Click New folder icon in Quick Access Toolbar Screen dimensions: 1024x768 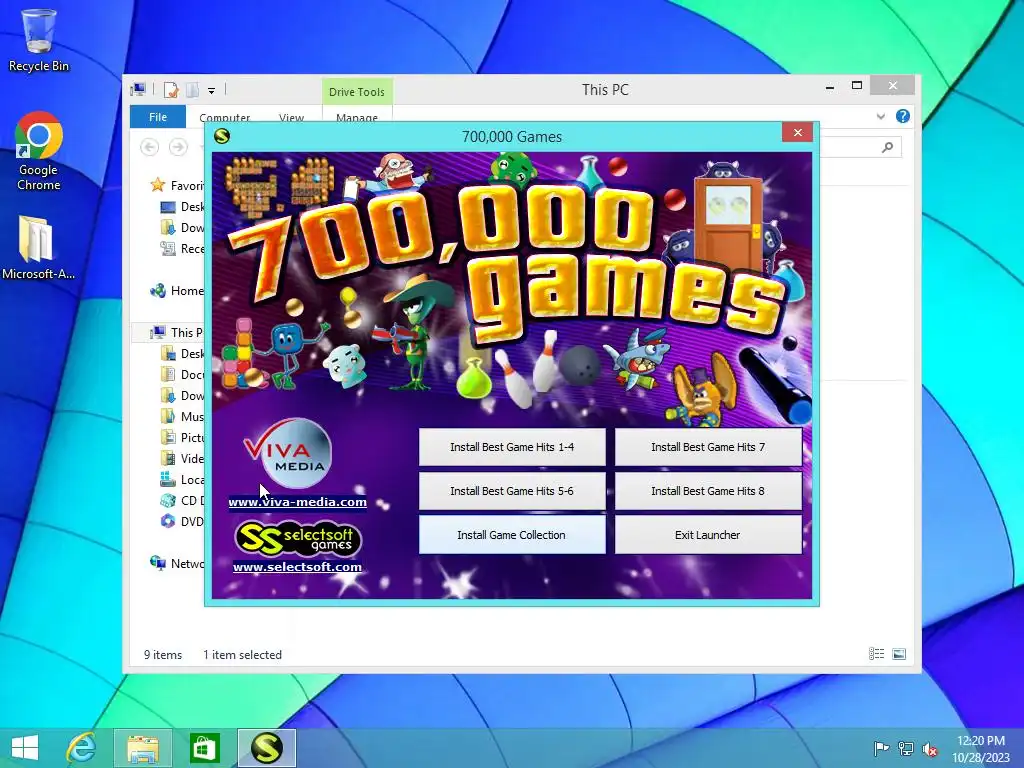pos(193,90)
